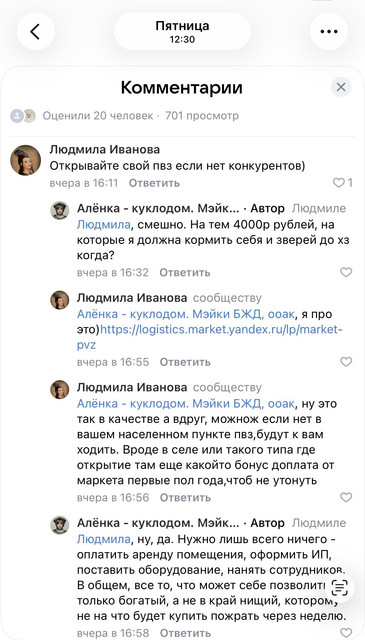Open the Пятница 12:30 title pill
Viewport: 365px width, 640px height.
(182, 31)
